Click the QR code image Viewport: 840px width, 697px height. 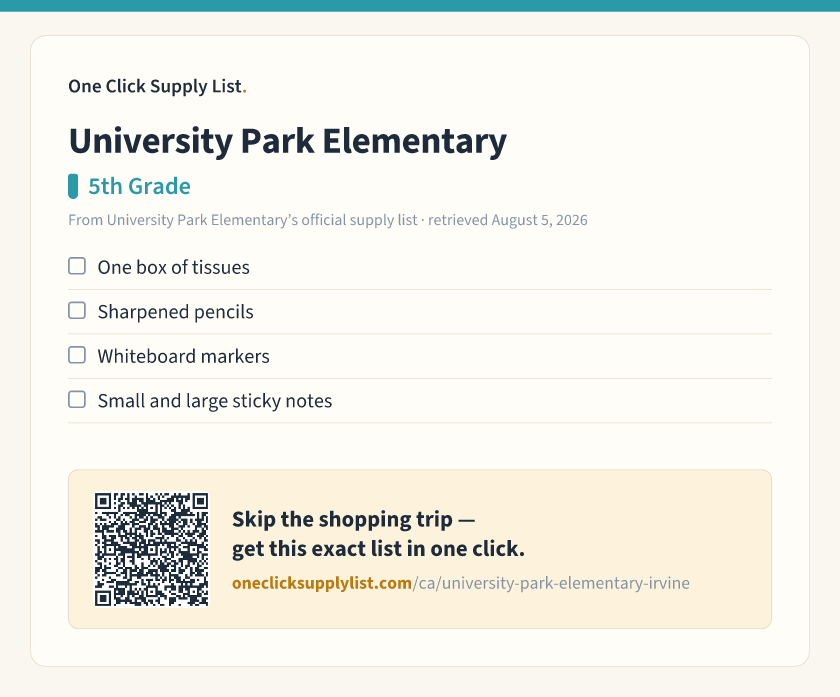152,550
